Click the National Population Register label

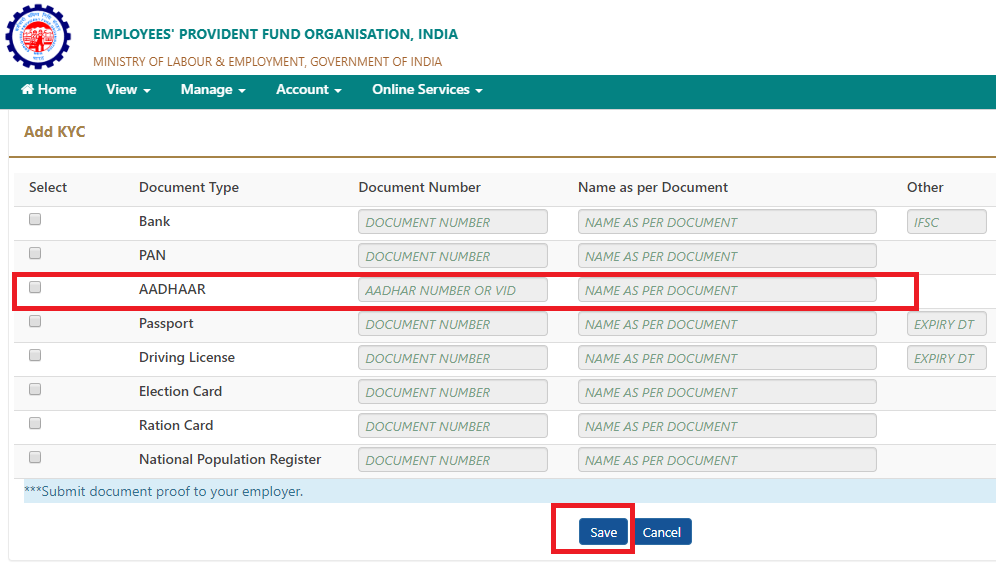[x=230, y=459]
